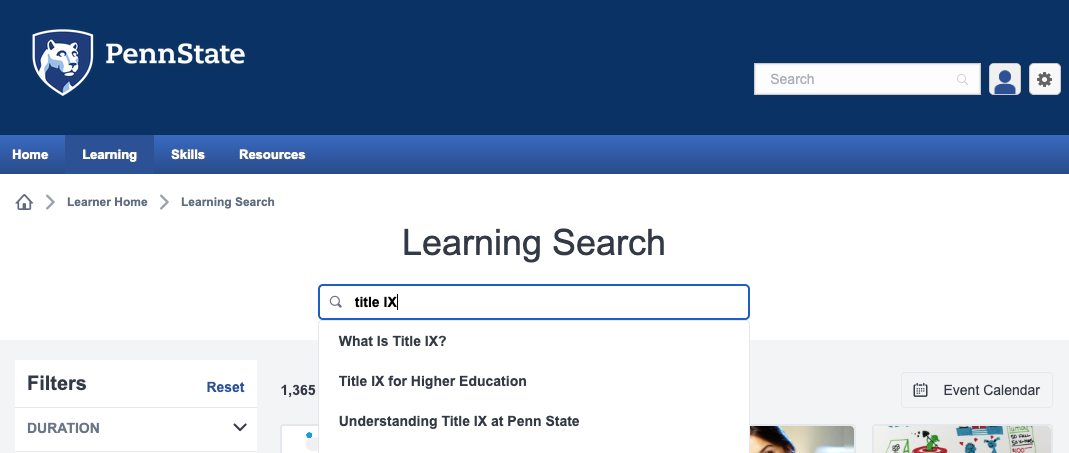This screenshot has width=1069, height=453.
Task: Open the user profile icon
Action: tap(1004, 79)
